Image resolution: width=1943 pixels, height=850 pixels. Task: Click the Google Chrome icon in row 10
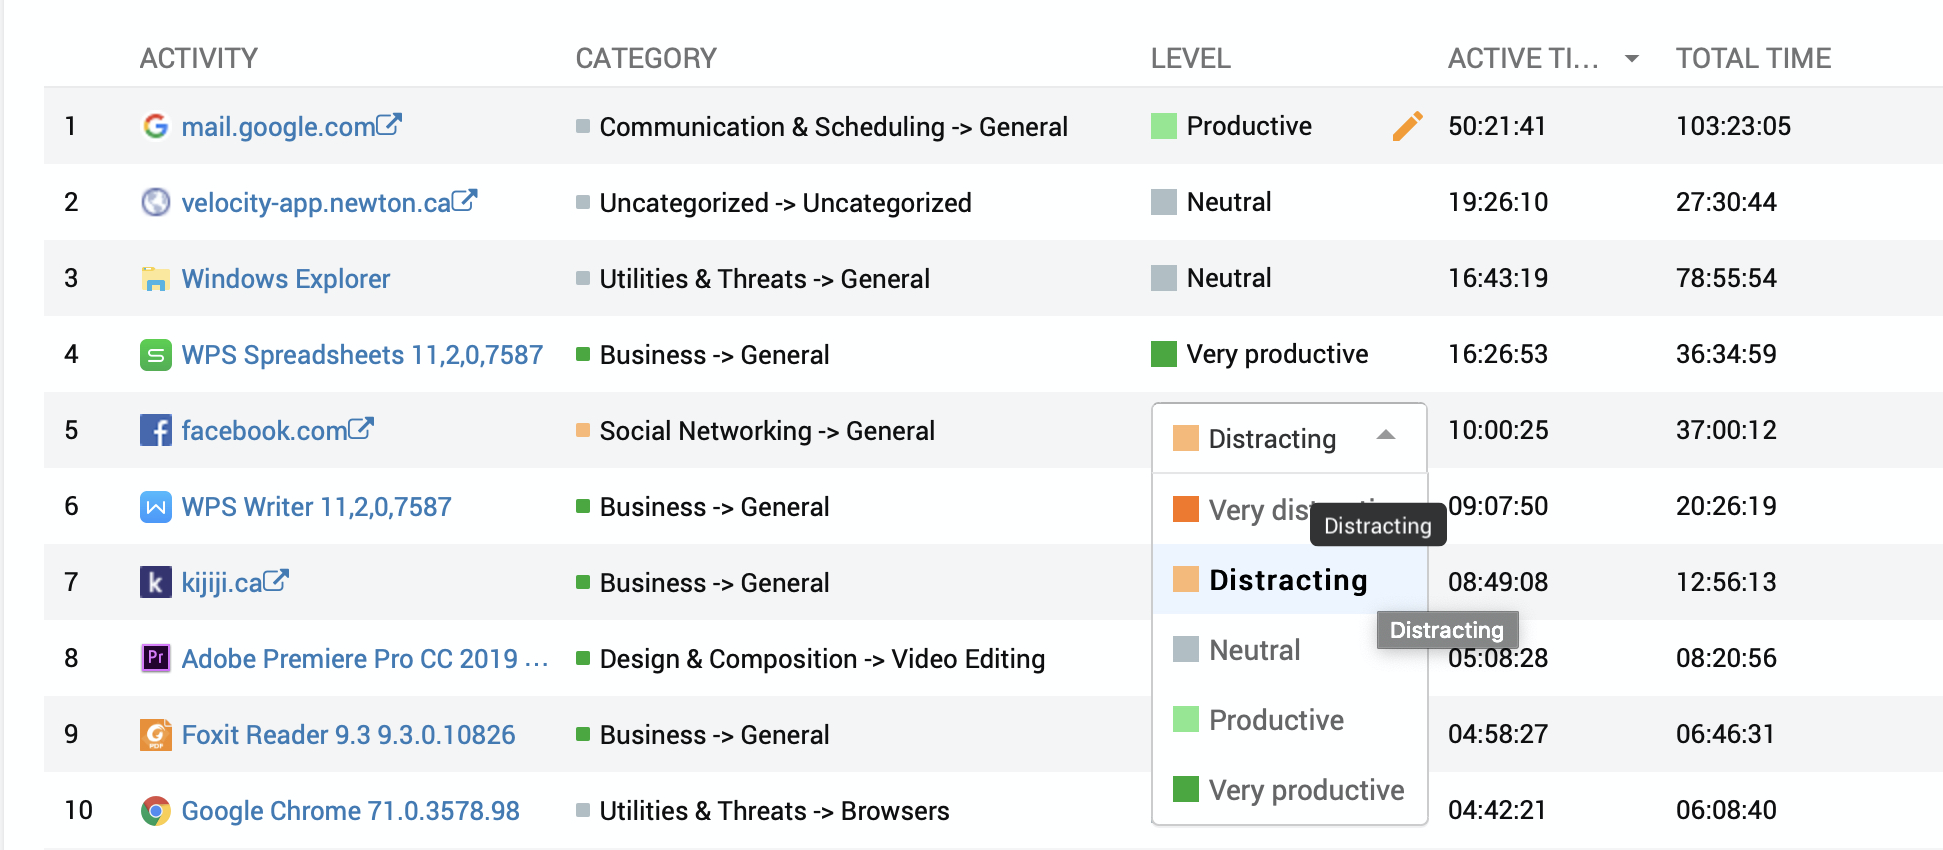click(155, 811)
